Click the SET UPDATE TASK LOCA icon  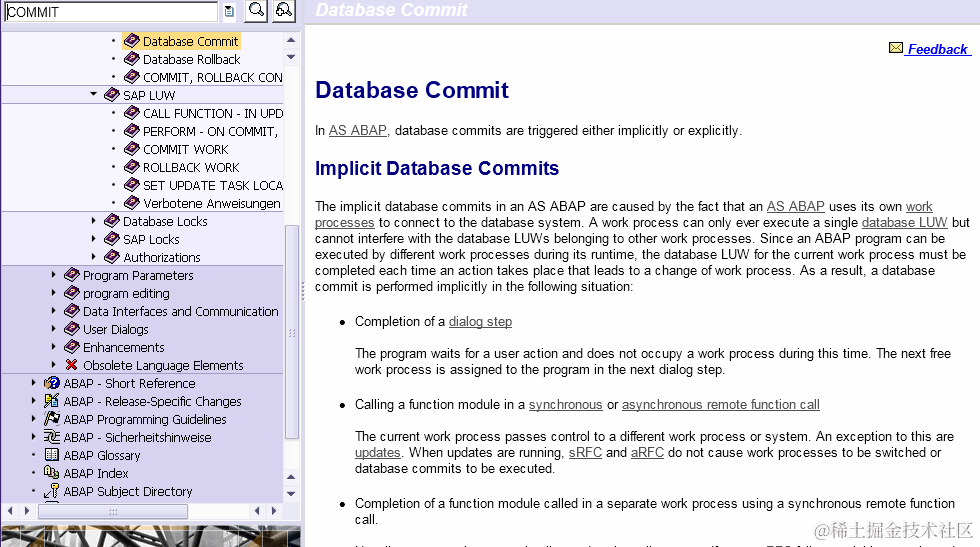point(131,185)
